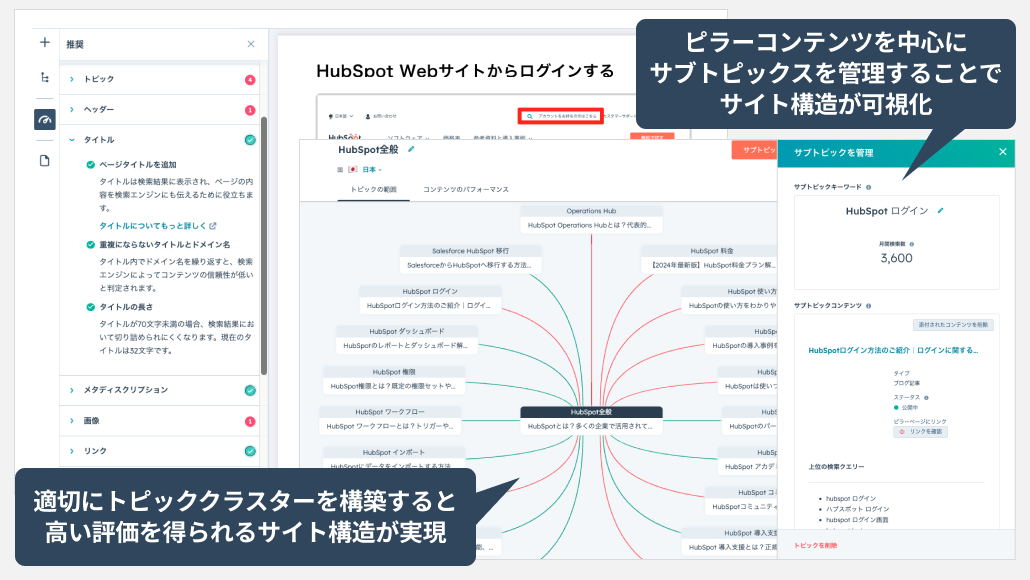Screen dimensions: 1030x580
Task: Select the gauge optimization icon in sidebar
Action: (45, 120)
